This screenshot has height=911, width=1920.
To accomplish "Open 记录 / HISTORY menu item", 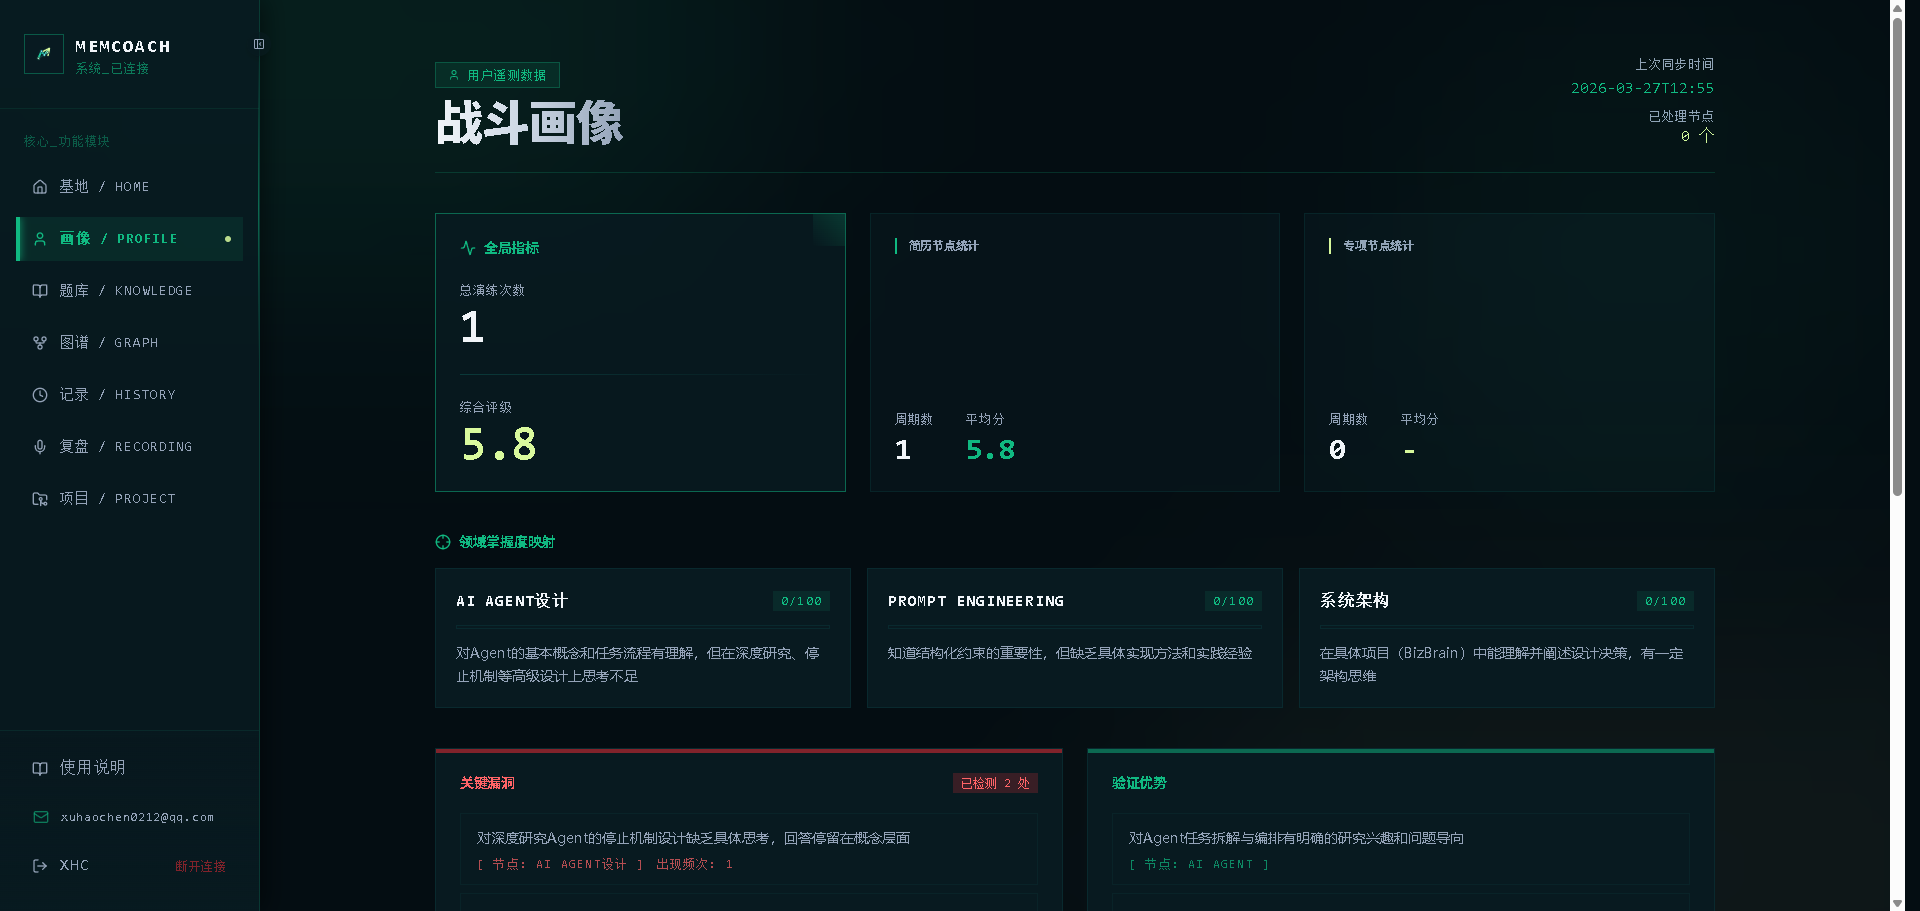I will point(130,395).
